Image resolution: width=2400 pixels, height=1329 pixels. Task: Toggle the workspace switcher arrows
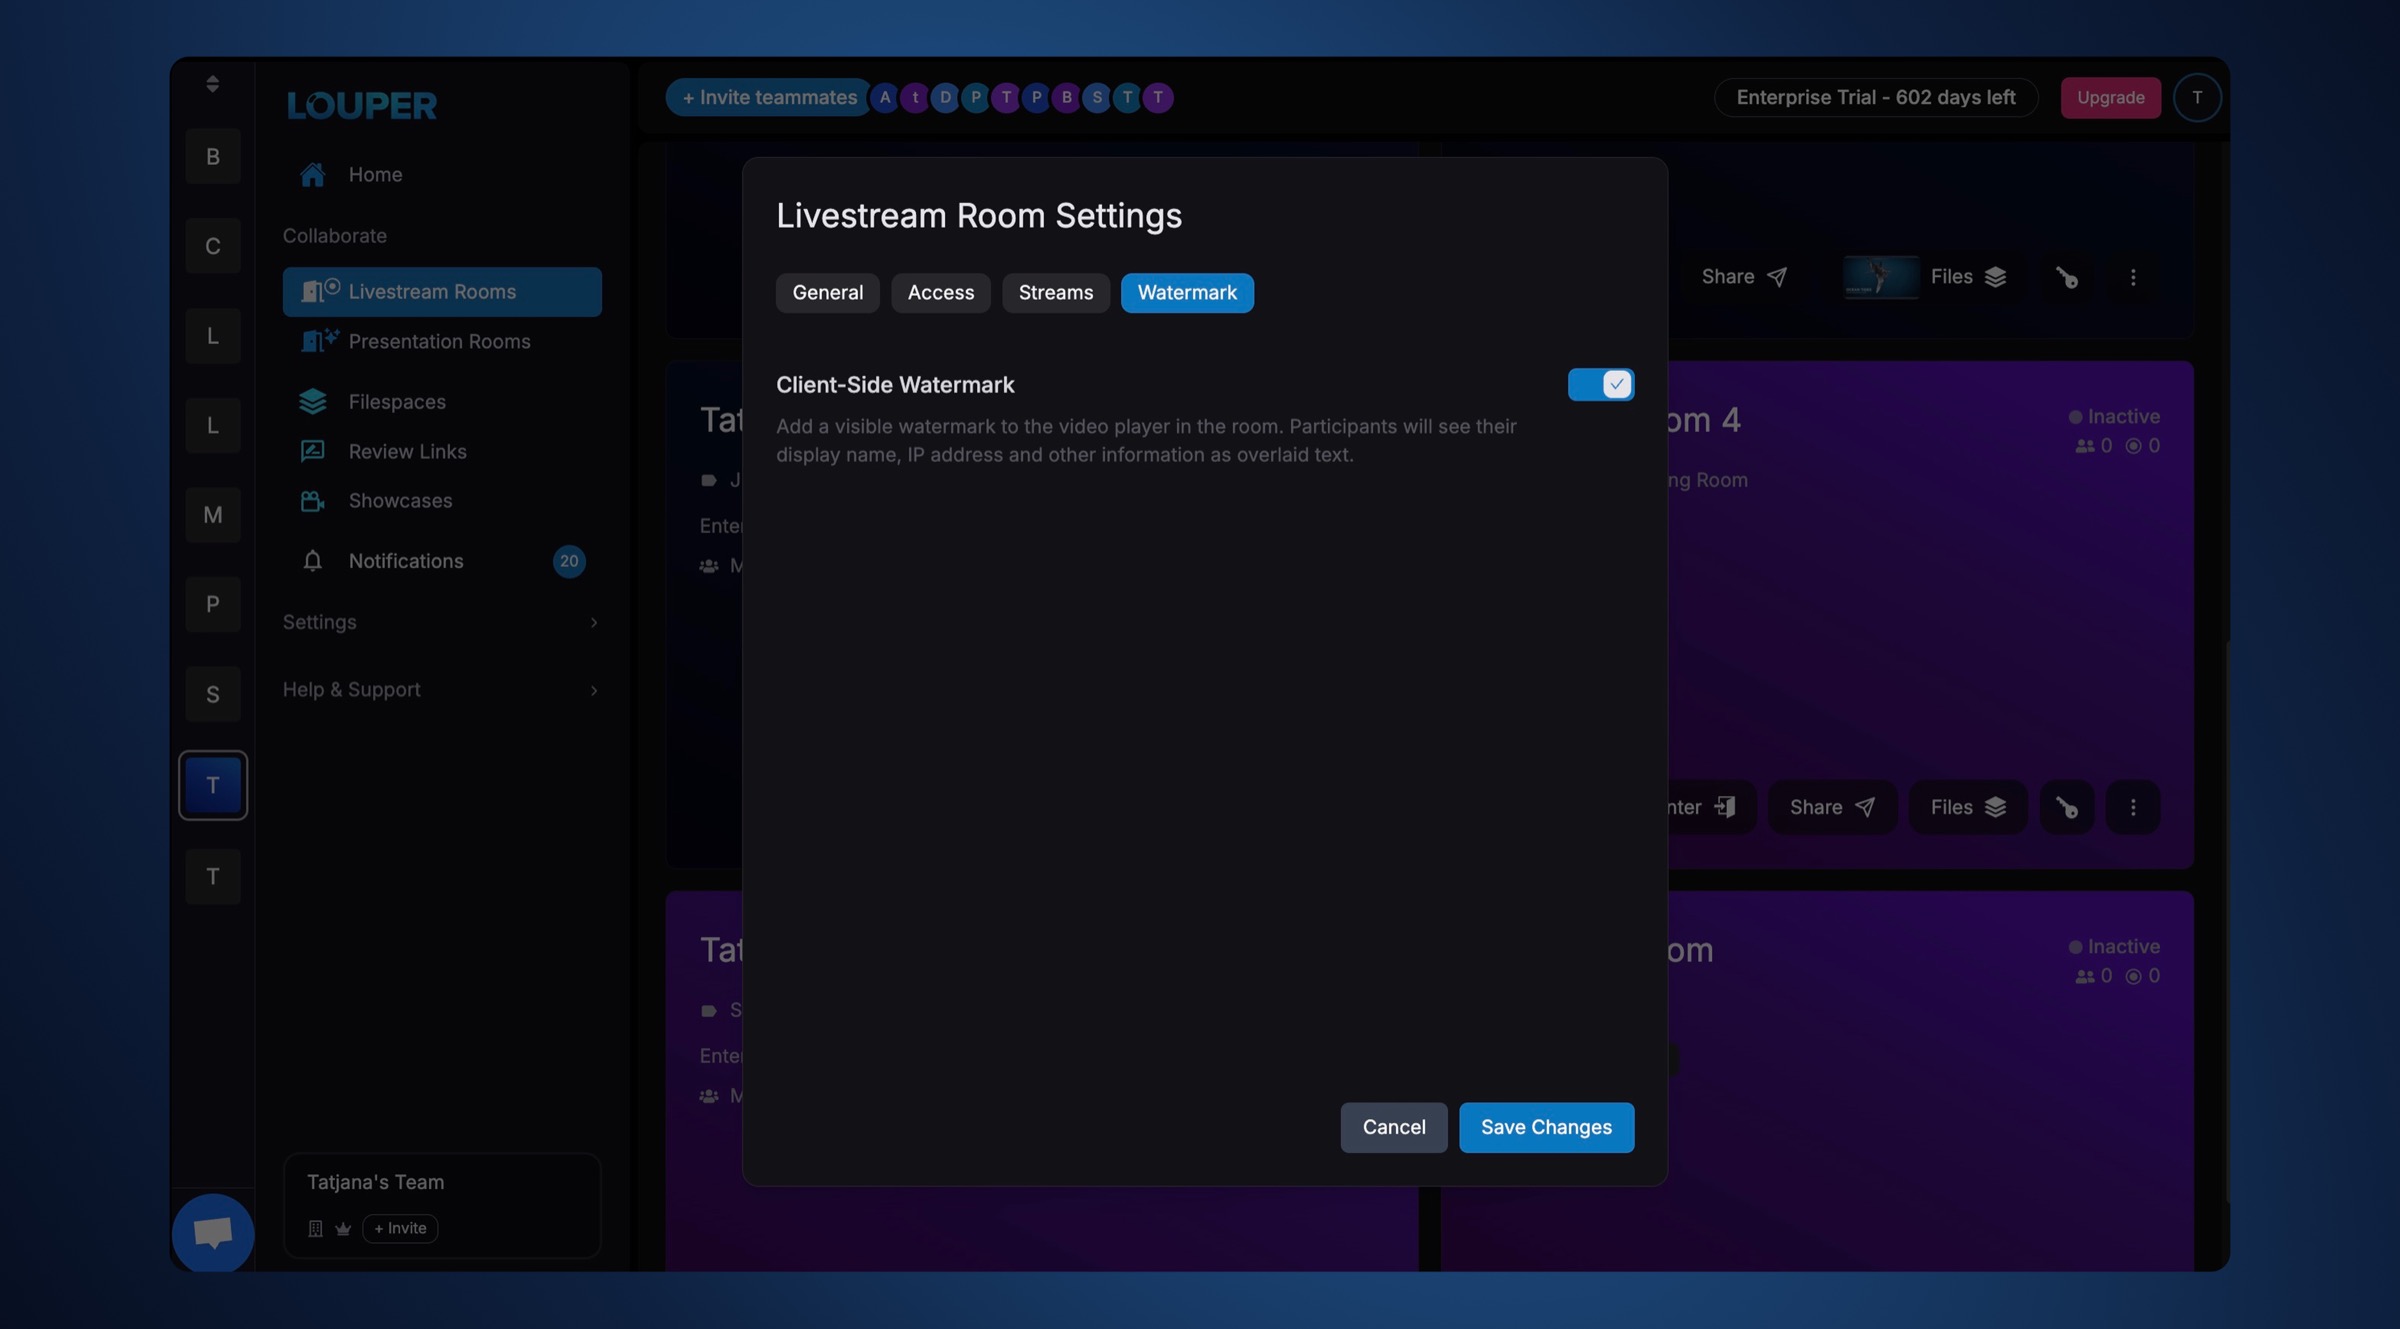pyautogui.click(x=212, y=84)
